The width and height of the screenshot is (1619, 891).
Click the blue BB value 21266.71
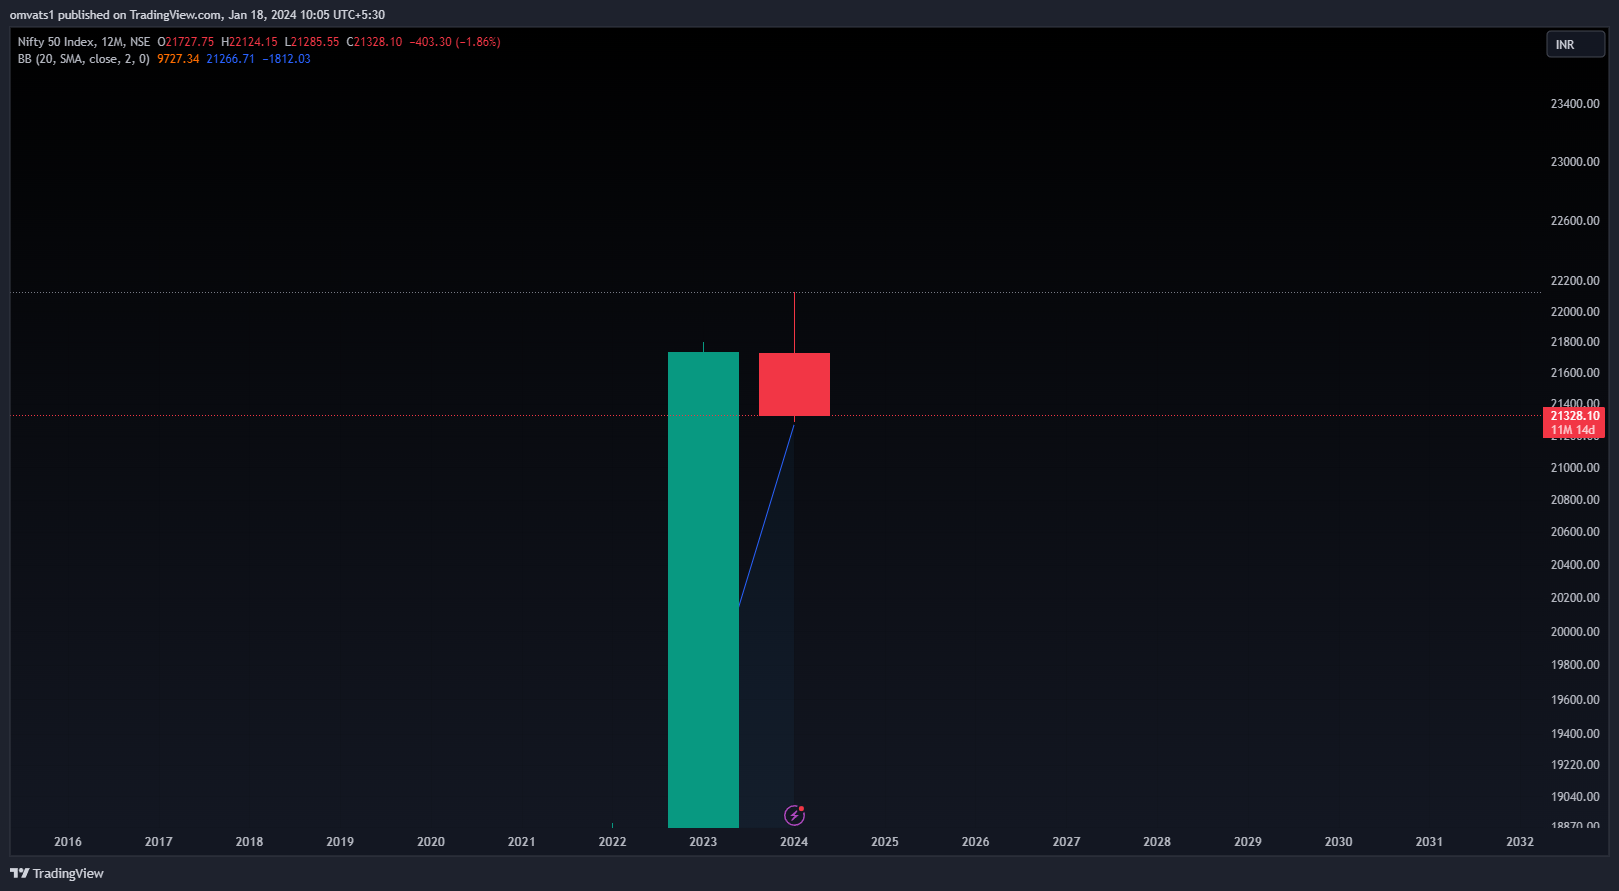(x=231, y=59)
